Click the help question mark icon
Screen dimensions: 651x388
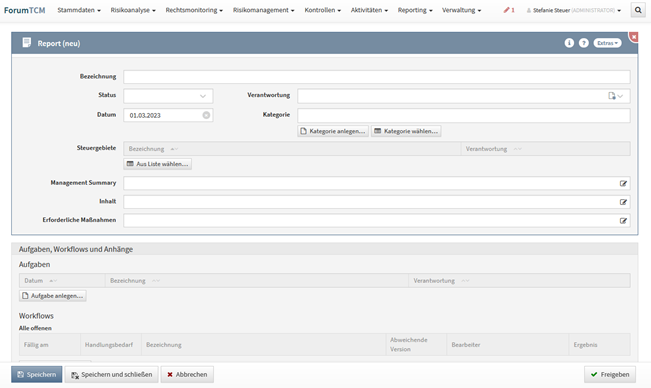(x=584, y=43)
